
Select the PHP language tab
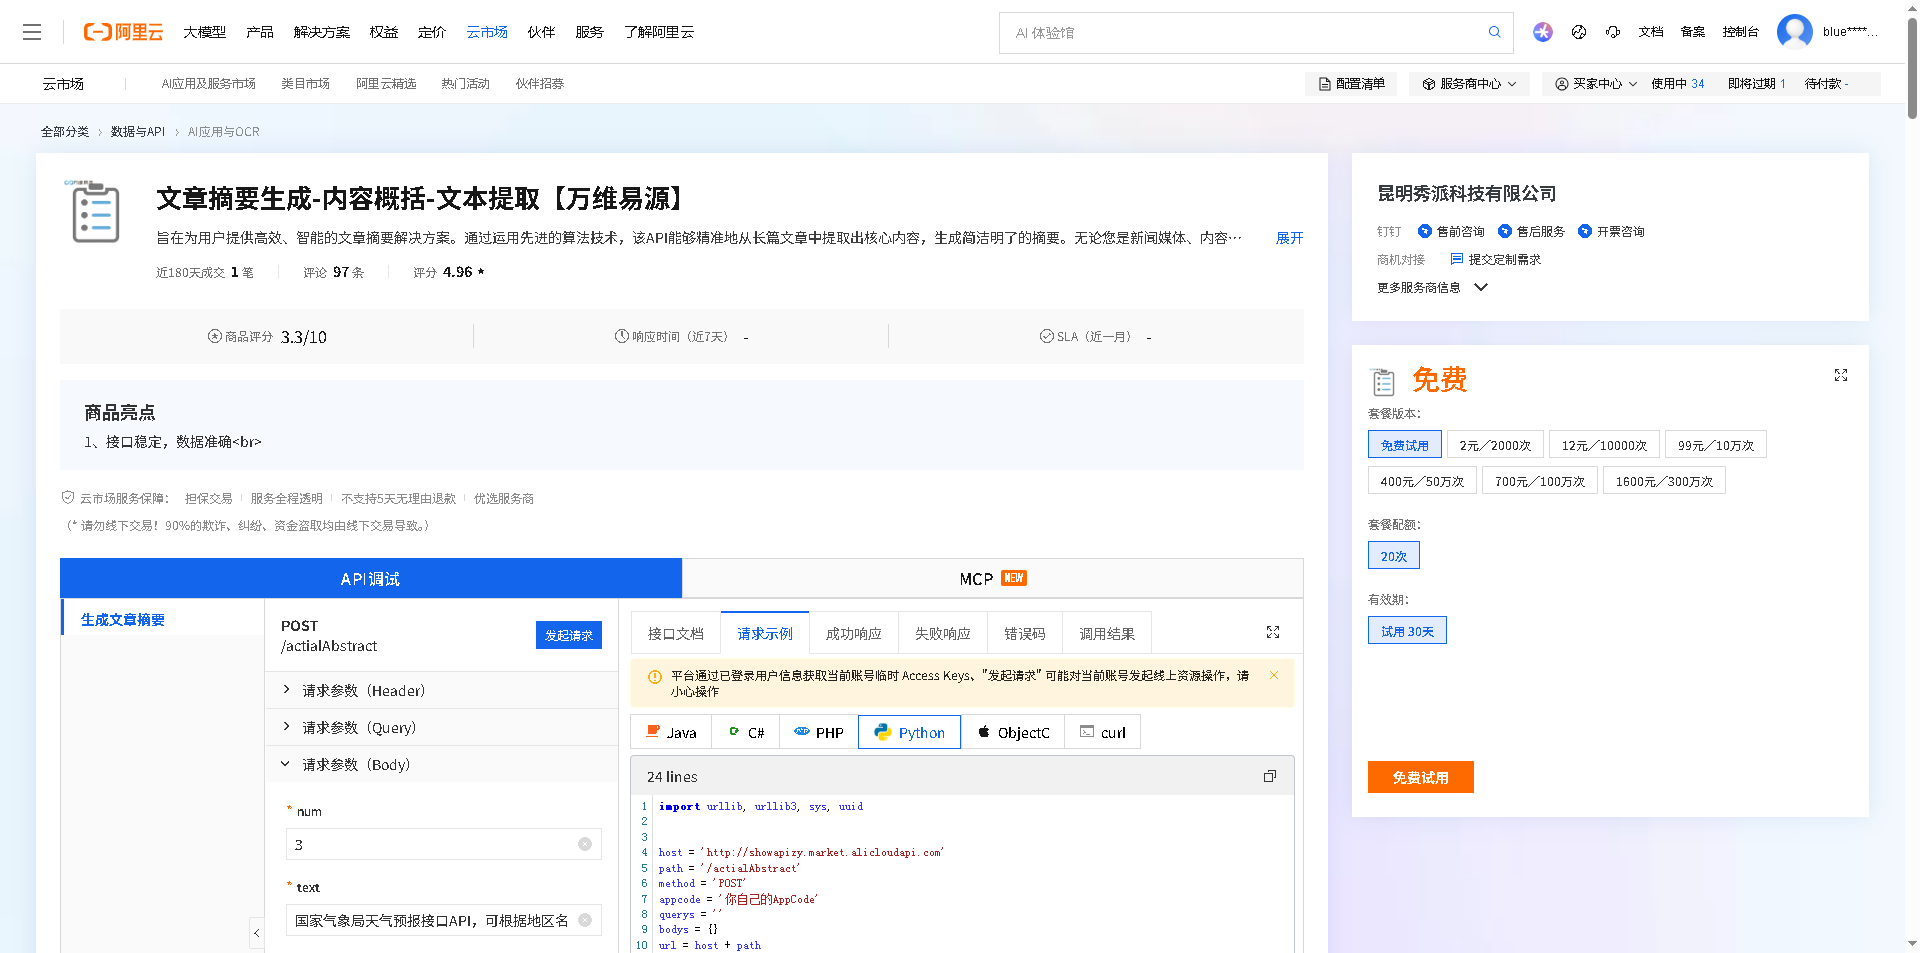click(x=819, y=732)
